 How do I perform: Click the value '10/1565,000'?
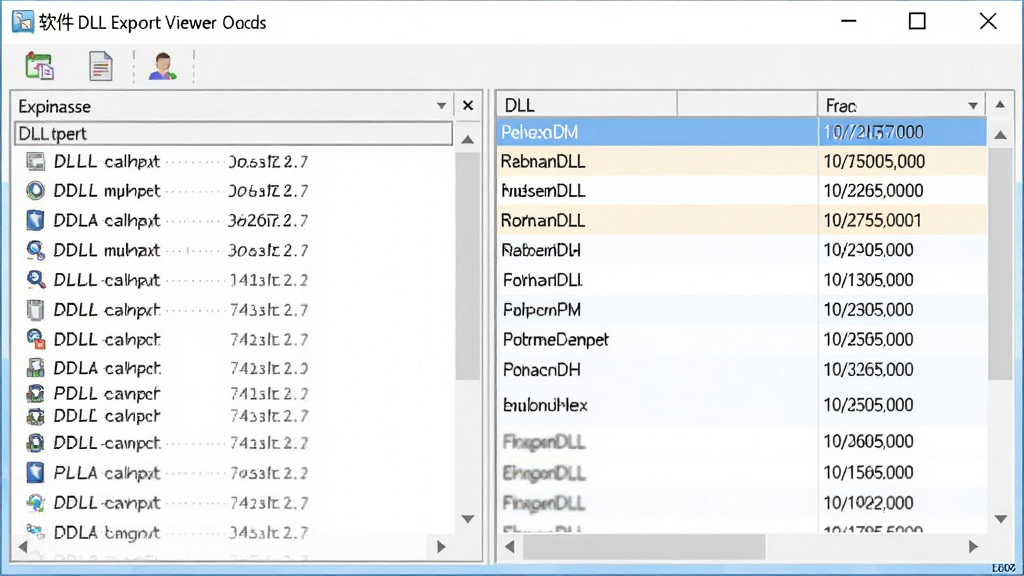tap(868, 472)
